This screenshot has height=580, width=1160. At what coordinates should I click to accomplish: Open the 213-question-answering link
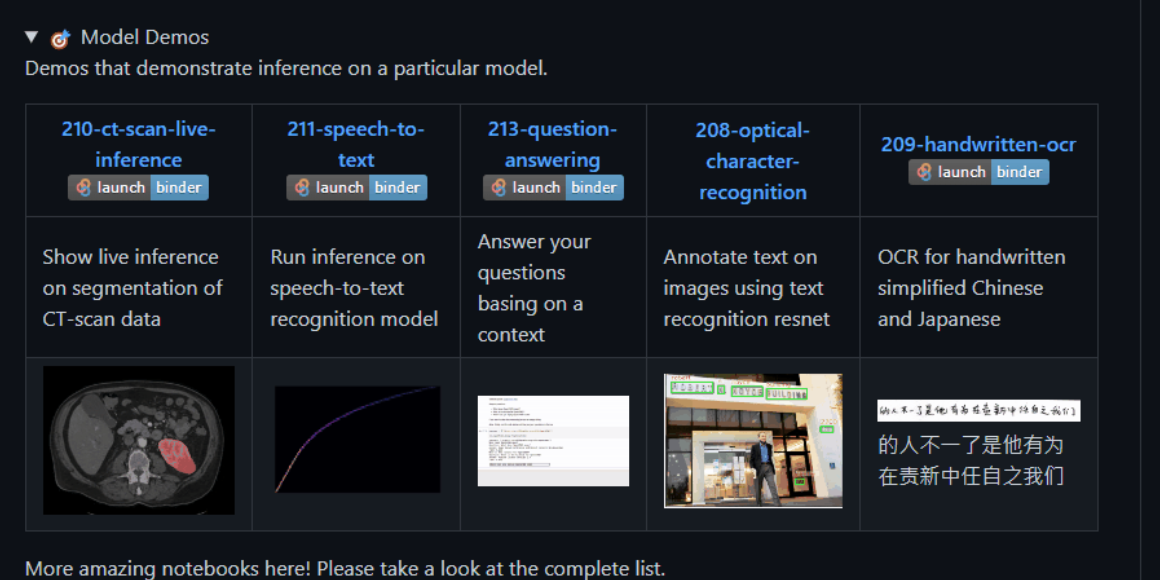553,144
